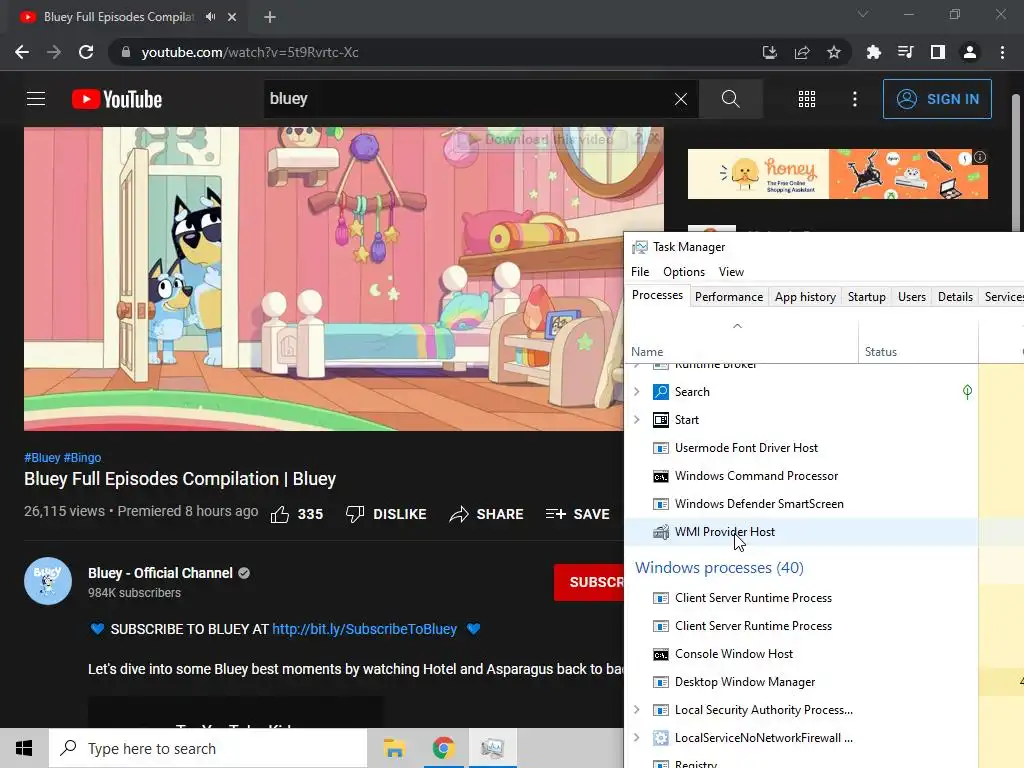Expand the Search process
Screen dimensions: 1024x768
[x=637, y=391]
